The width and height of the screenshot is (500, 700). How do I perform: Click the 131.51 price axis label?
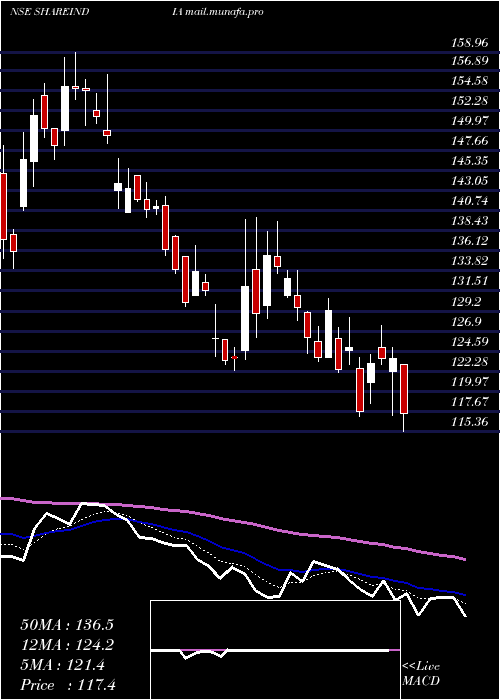pos(470,281)
